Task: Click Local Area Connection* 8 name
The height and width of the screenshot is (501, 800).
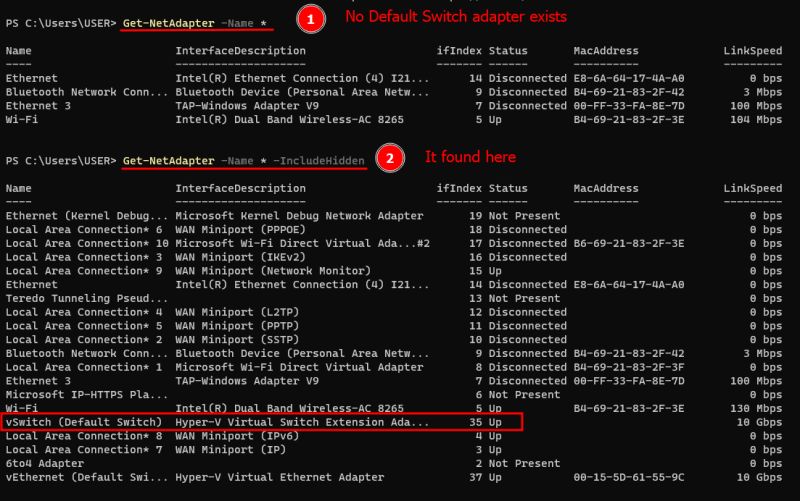Action: coord(84,436)
